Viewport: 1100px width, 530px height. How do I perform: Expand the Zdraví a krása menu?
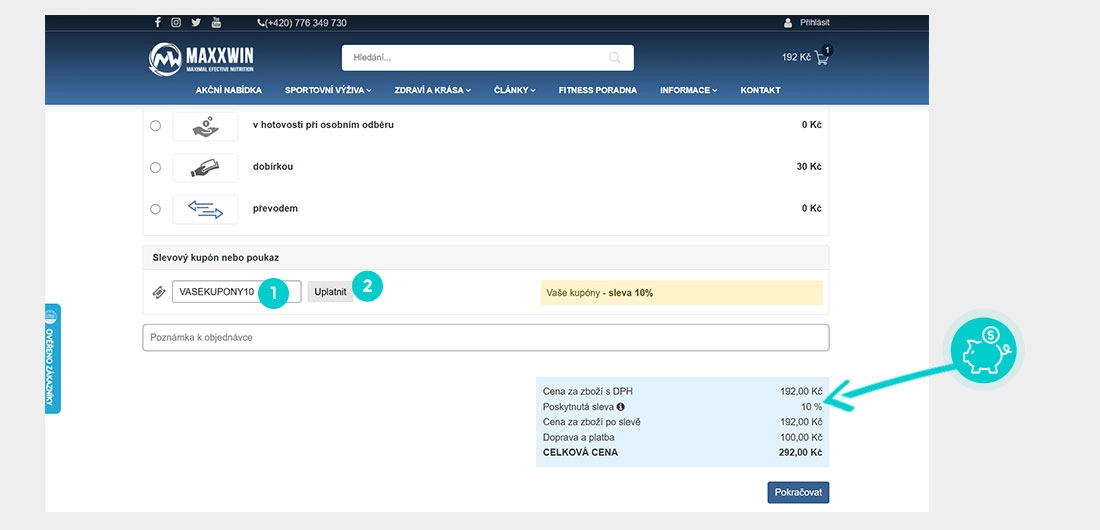[432, 90]
